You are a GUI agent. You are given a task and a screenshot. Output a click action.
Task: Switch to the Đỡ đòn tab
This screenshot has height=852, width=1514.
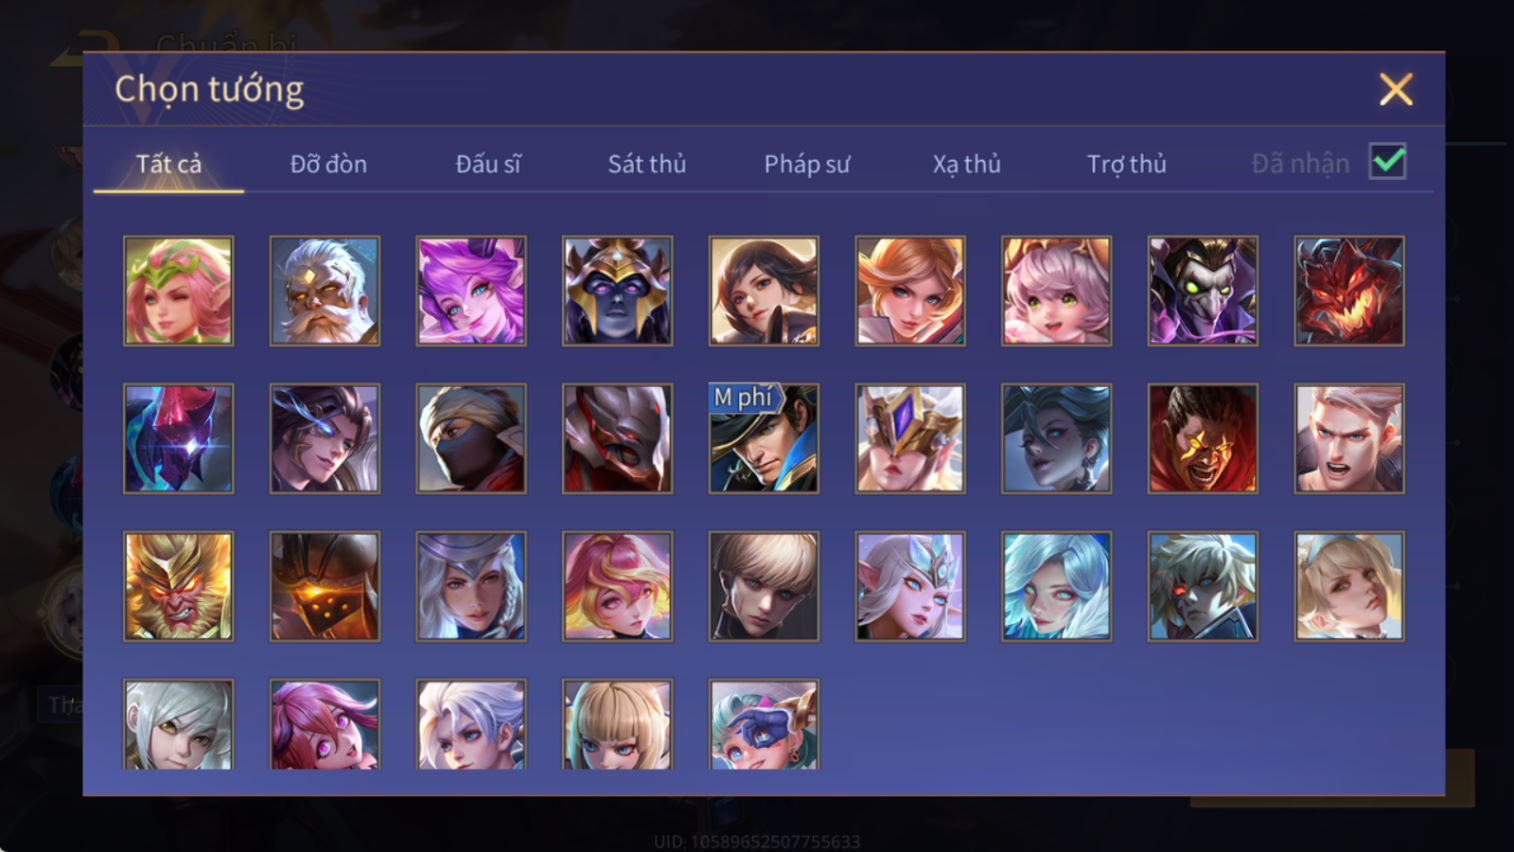tap(328, 164)
